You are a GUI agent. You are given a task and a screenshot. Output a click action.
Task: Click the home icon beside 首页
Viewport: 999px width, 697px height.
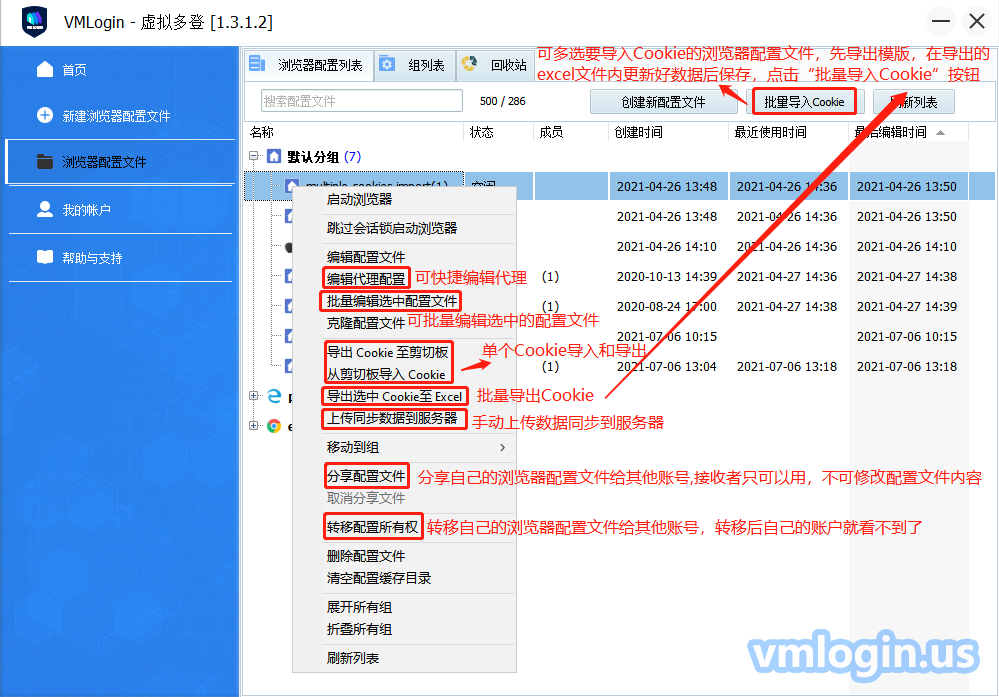tap(45, 69)
